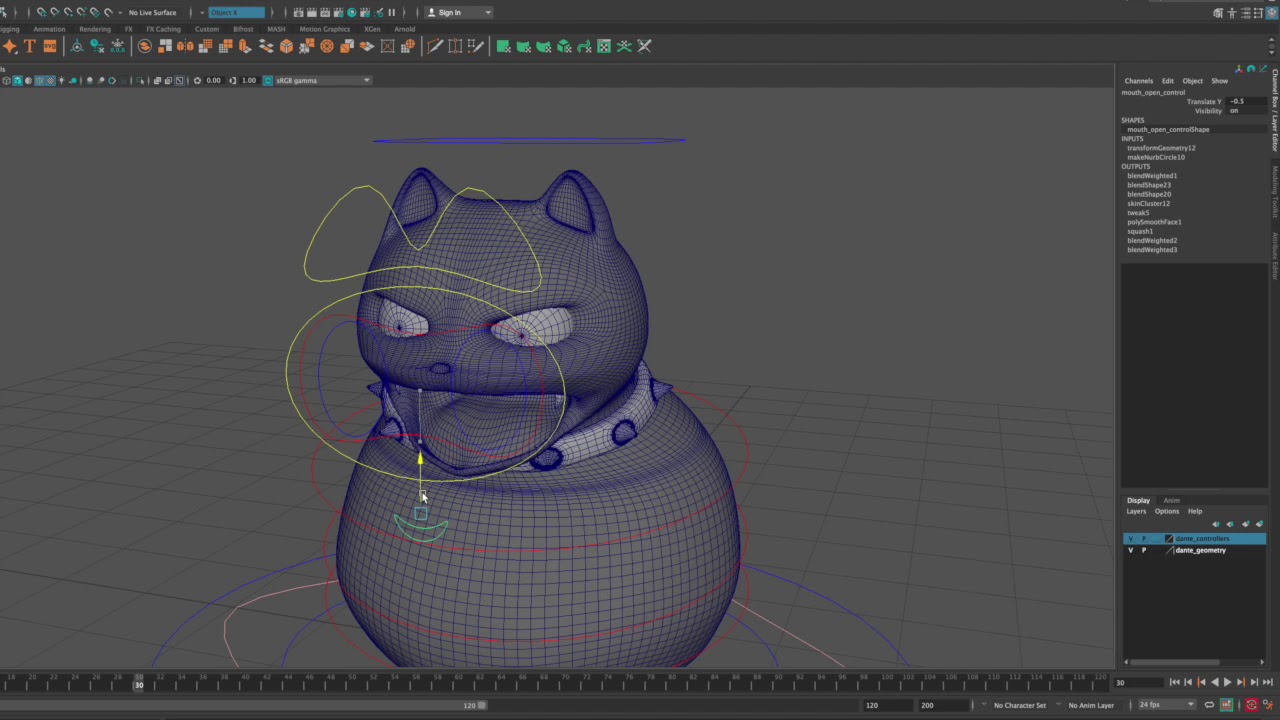Click the first green shelf icon

(503, 46)
